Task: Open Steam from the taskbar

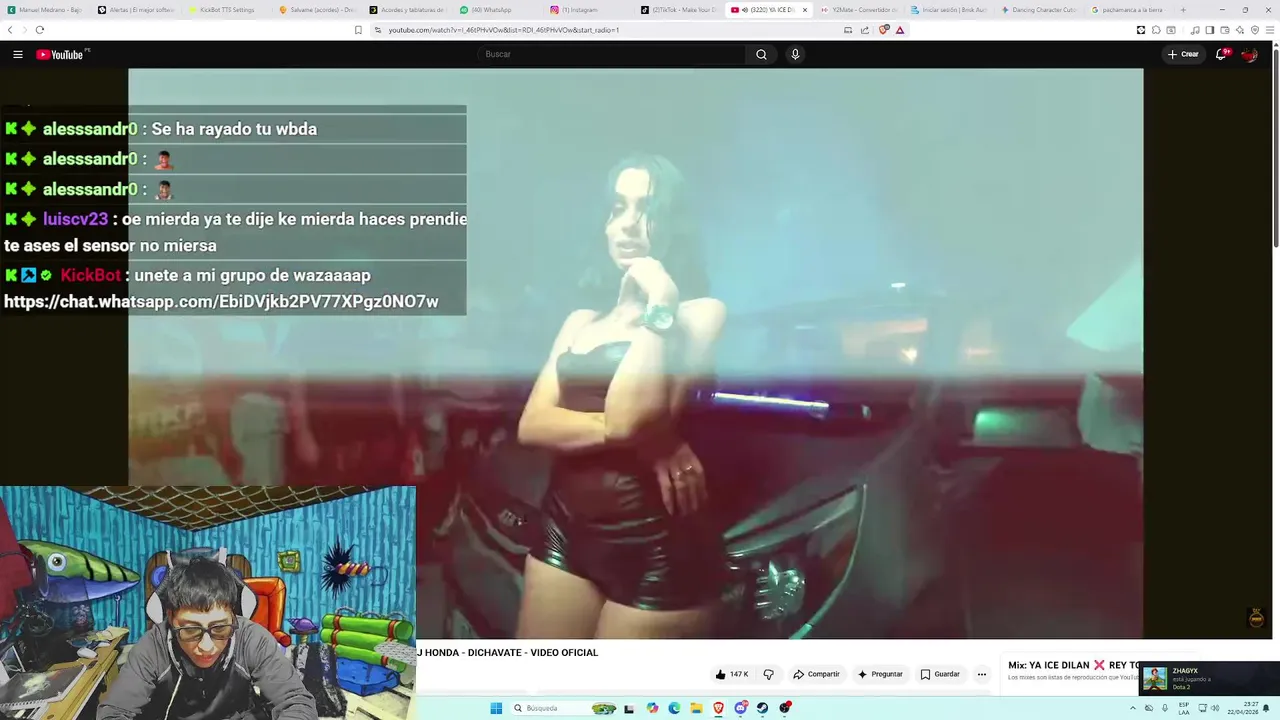Action: click(762, 708)
